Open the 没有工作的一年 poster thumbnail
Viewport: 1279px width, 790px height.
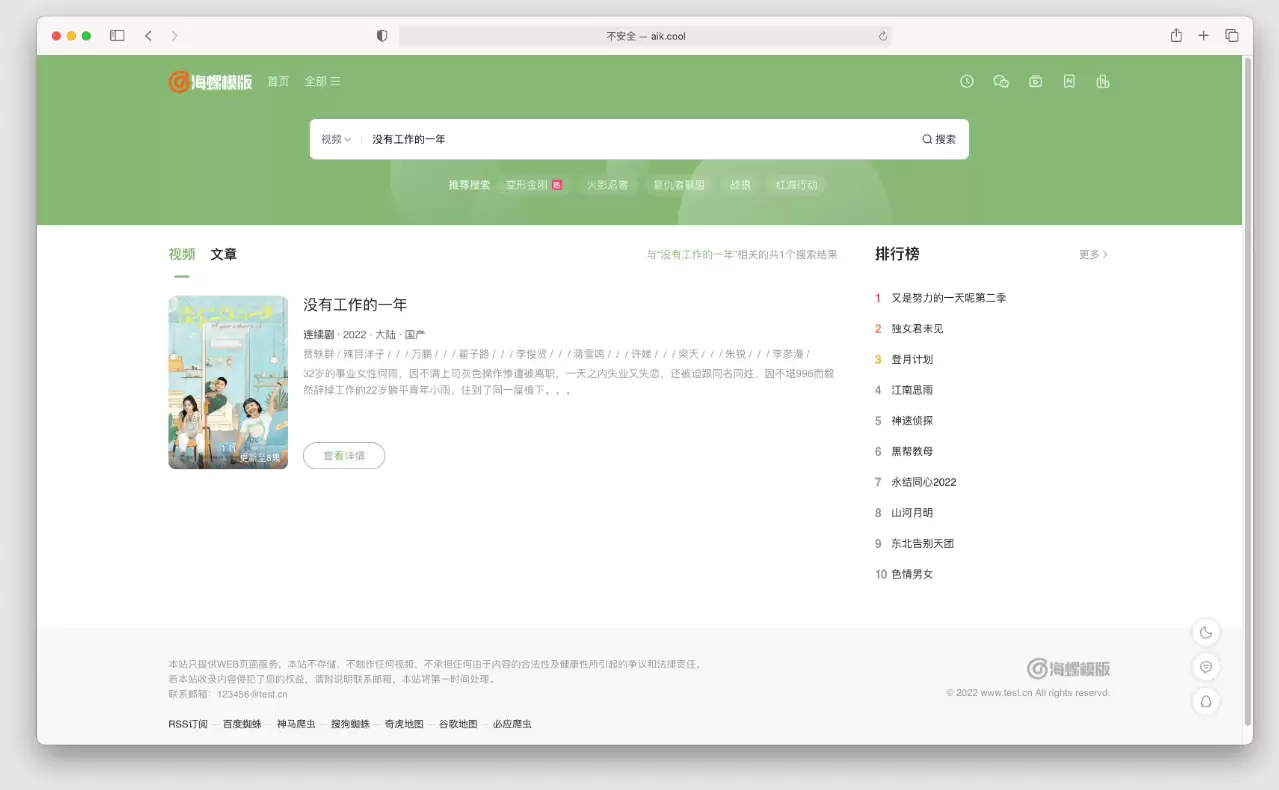[228, 382]
